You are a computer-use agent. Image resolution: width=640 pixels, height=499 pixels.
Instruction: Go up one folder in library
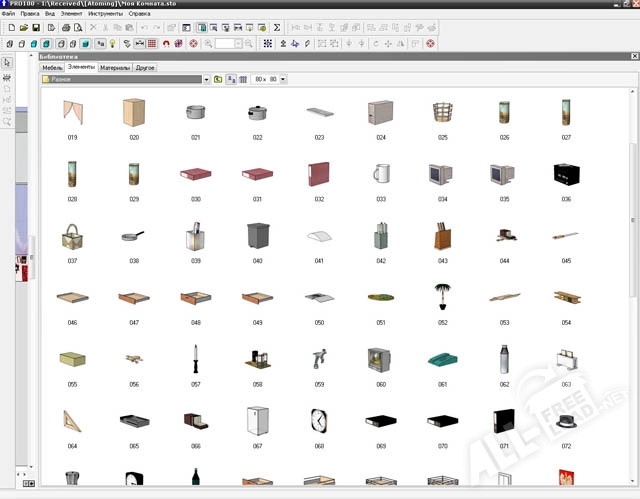point(218,78)
